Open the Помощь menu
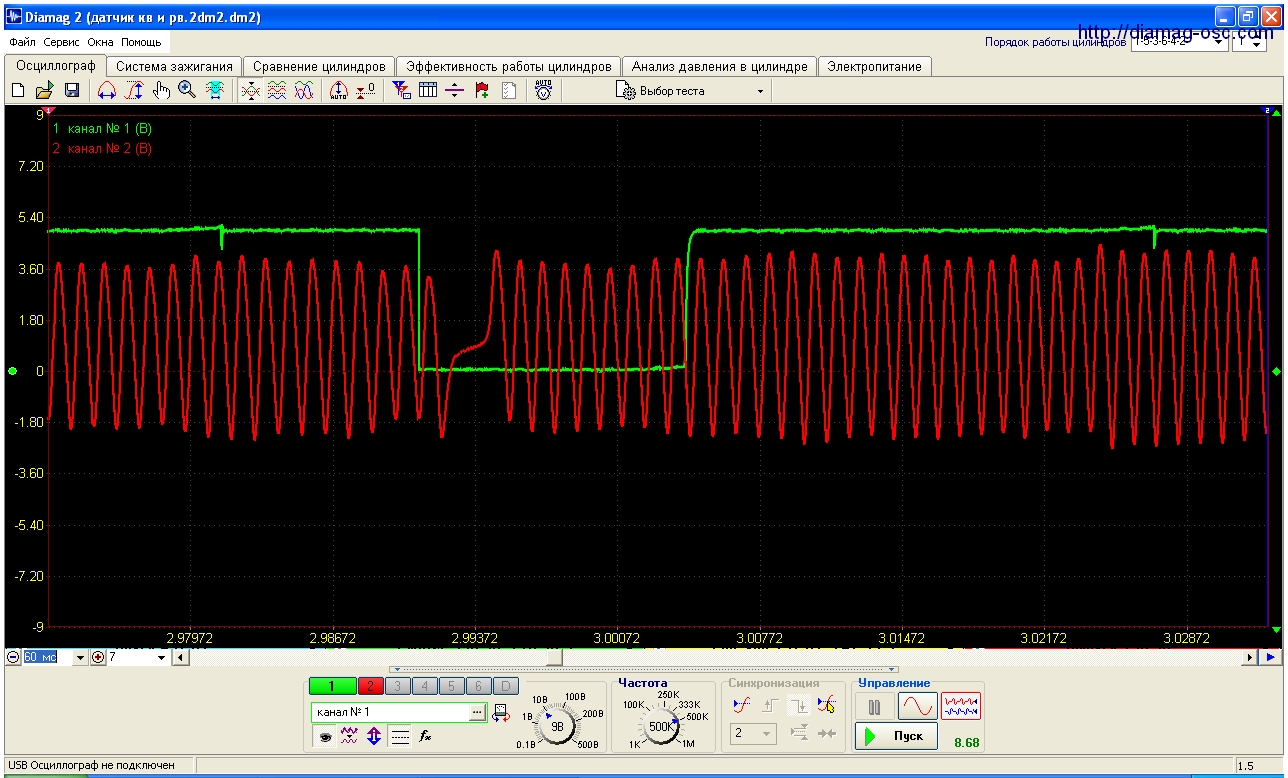This screenshot has height=778, width=1288. (142, 43)
